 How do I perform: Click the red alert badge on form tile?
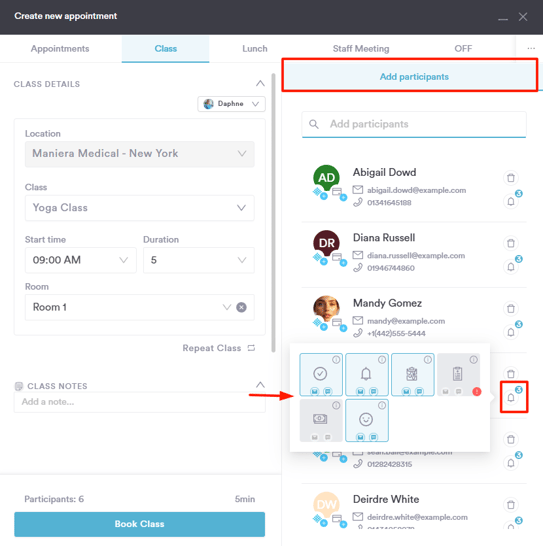[477, 391]
